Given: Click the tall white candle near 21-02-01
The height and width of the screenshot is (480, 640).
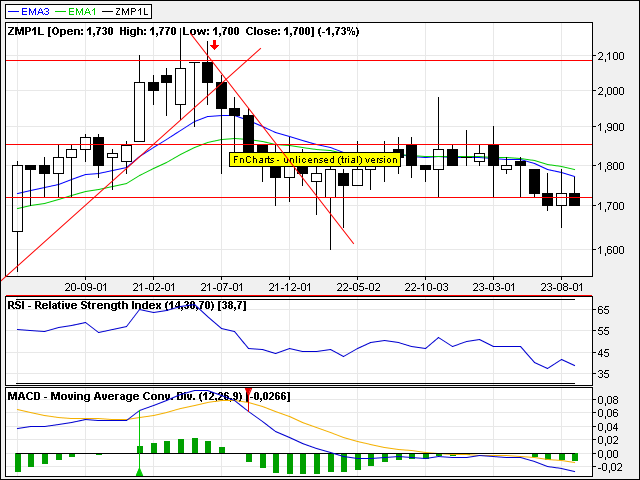Looking at the screenshot, I should (140, 112).
